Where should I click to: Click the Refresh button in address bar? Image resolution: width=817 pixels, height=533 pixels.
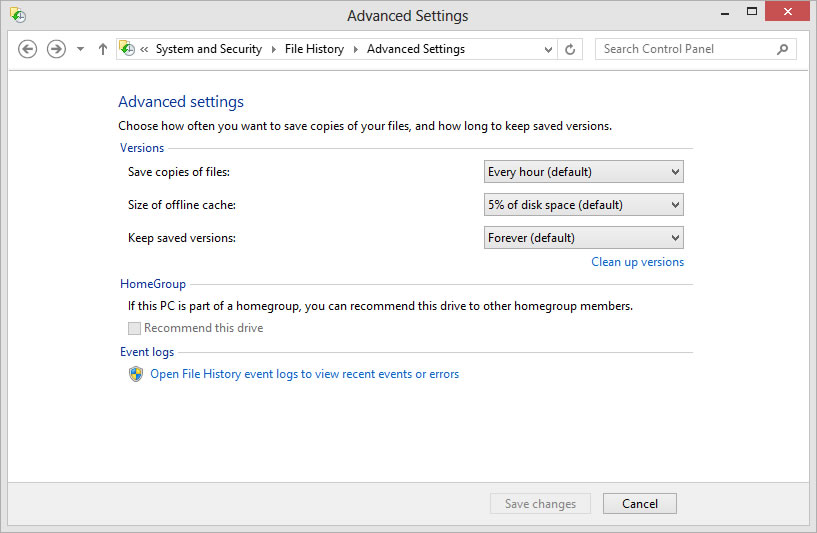[x=570, y=49]
